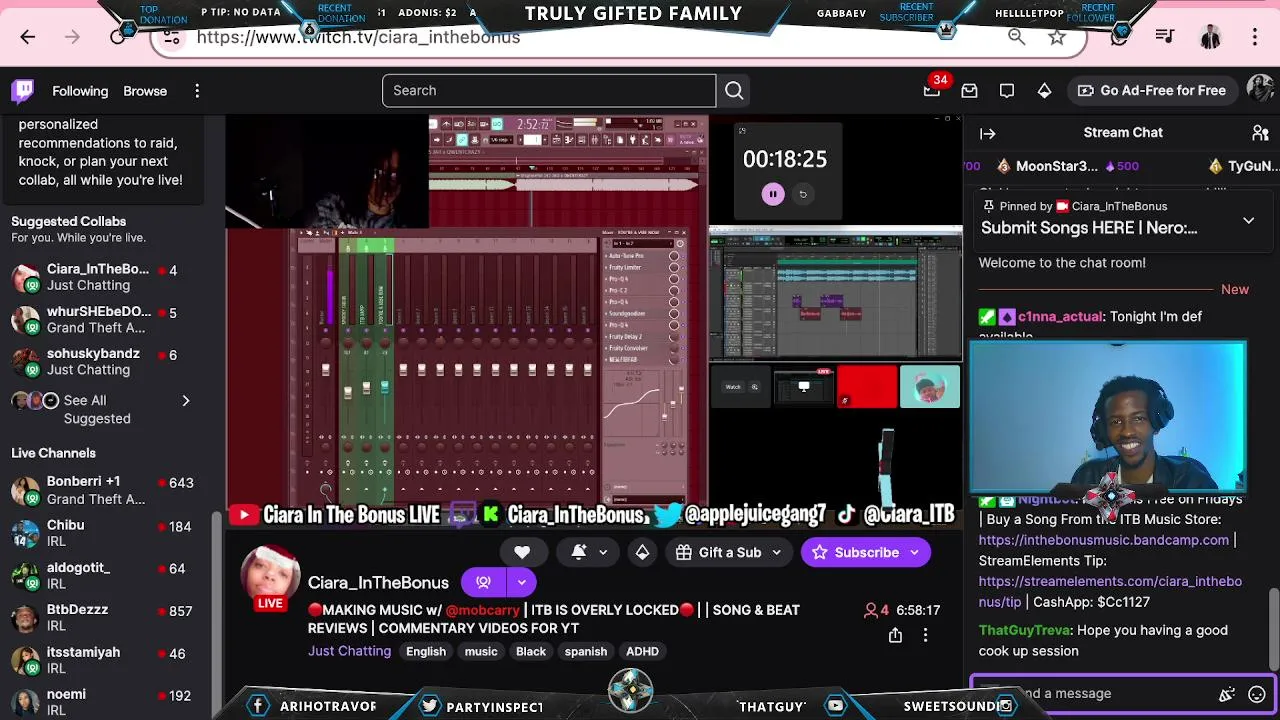1280x720 pixels.
Task: Open Chibu live channel
Action: point(100,533)
